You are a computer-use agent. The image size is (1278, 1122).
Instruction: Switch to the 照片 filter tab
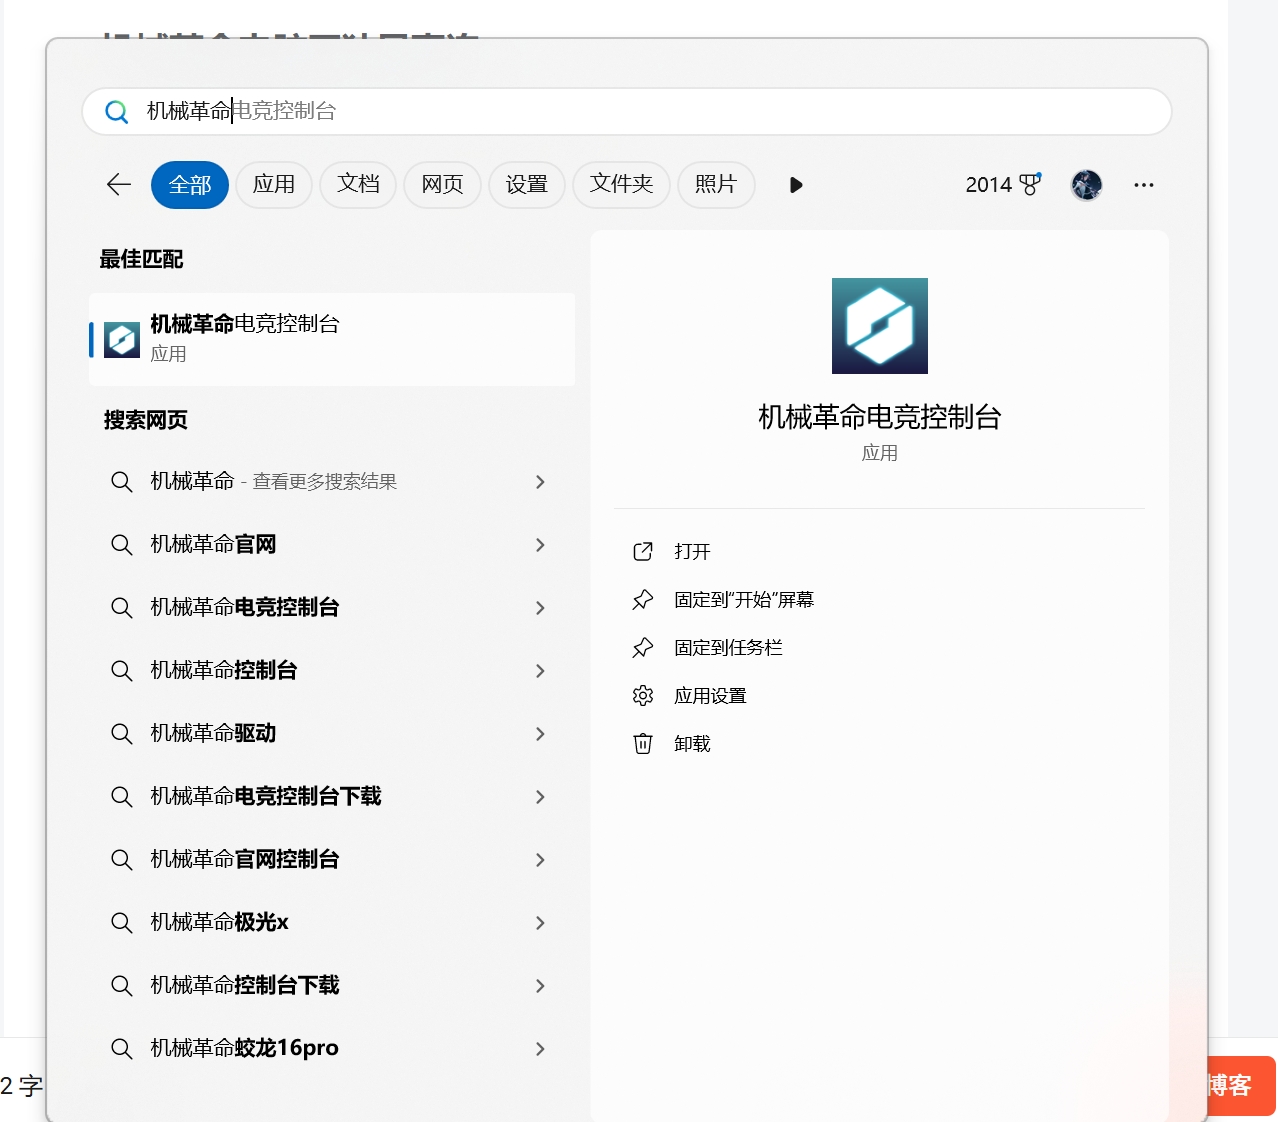pos(716,185)
